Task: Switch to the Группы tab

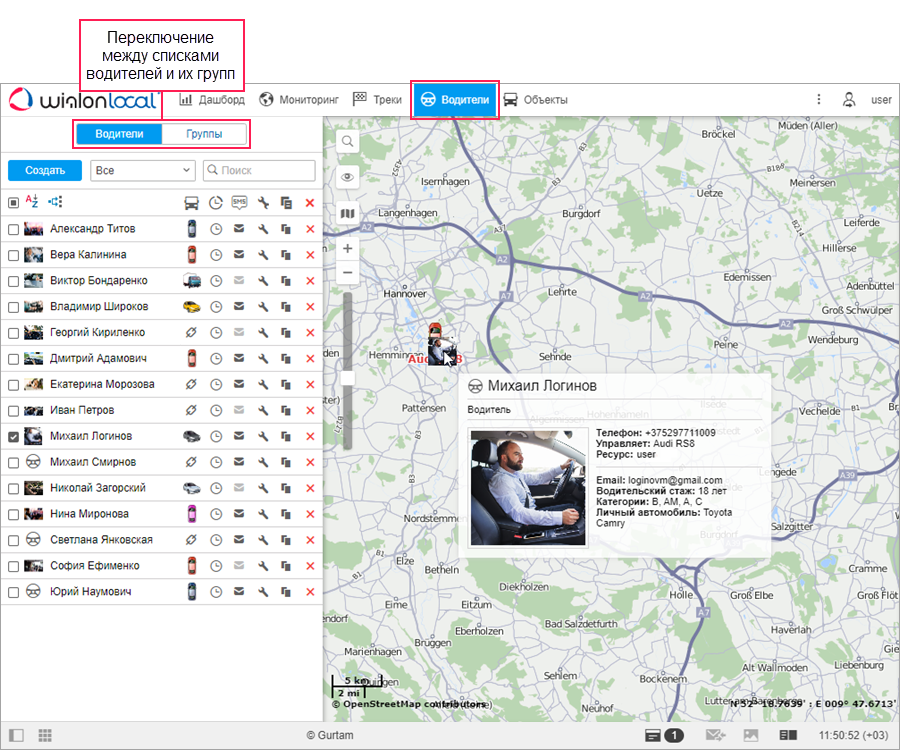Action: point(204,134)
